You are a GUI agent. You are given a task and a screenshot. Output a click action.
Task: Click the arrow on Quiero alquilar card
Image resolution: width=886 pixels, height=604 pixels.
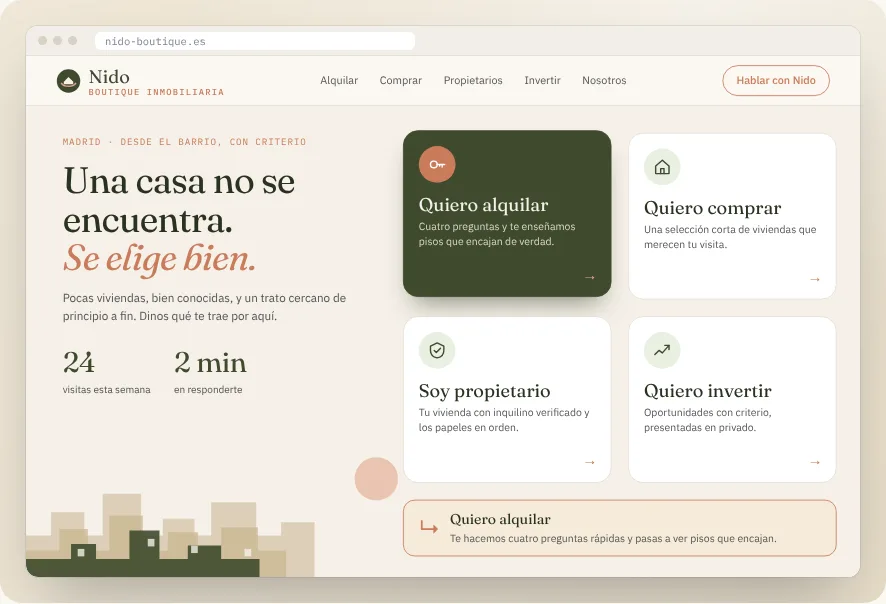coord(589,277)
